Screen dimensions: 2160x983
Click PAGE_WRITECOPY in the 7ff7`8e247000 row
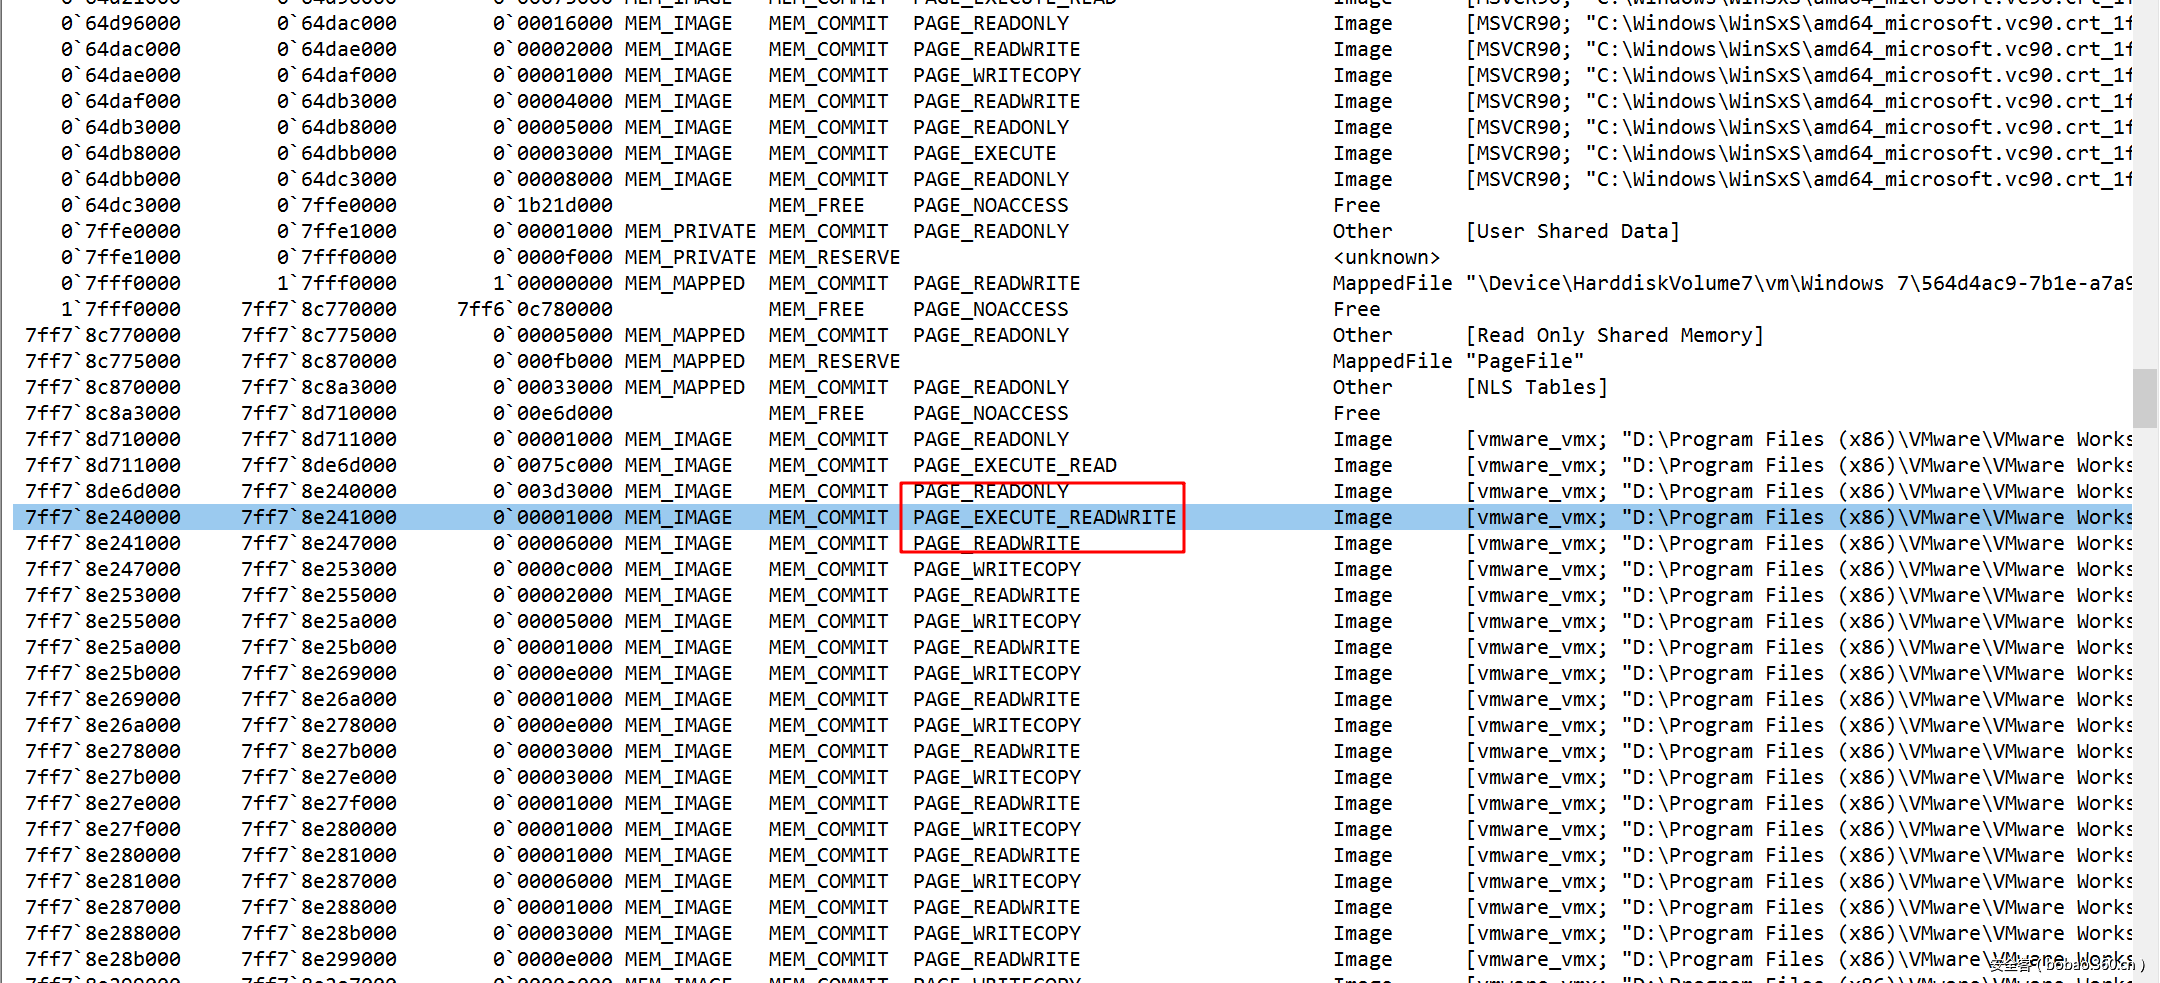(996, 569)
